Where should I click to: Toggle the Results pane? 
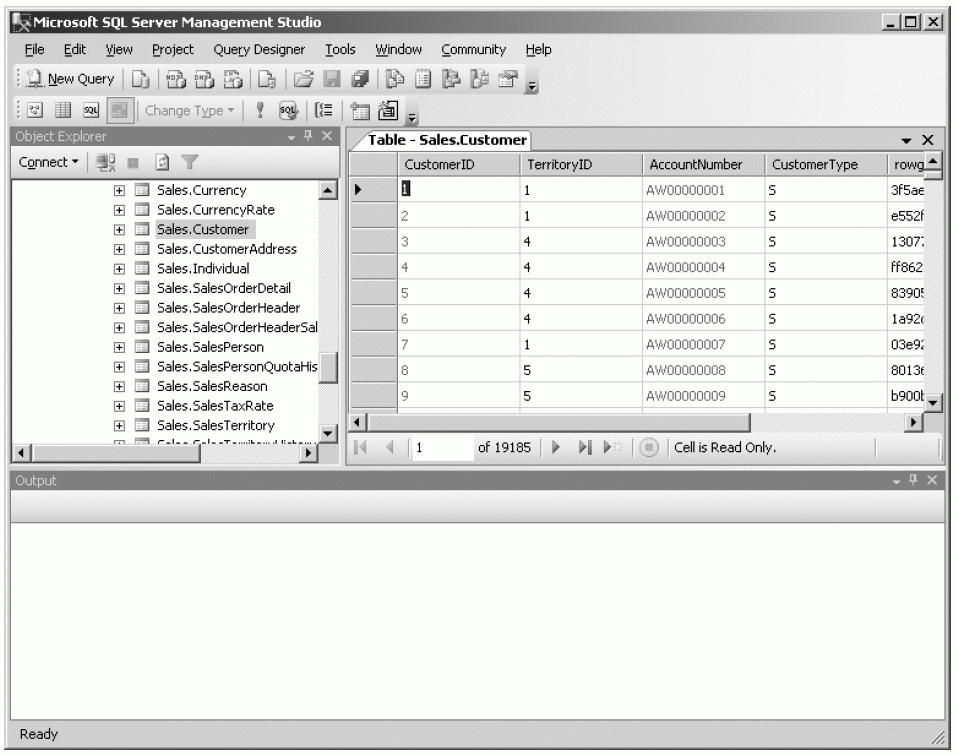(120, 110)
